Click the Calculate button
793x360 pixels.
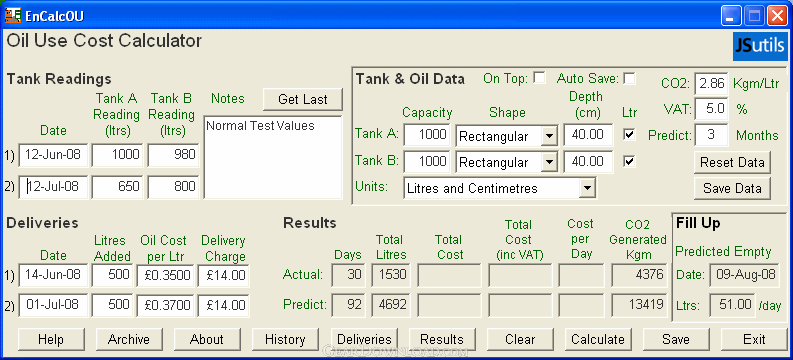[x=597, y=339]
